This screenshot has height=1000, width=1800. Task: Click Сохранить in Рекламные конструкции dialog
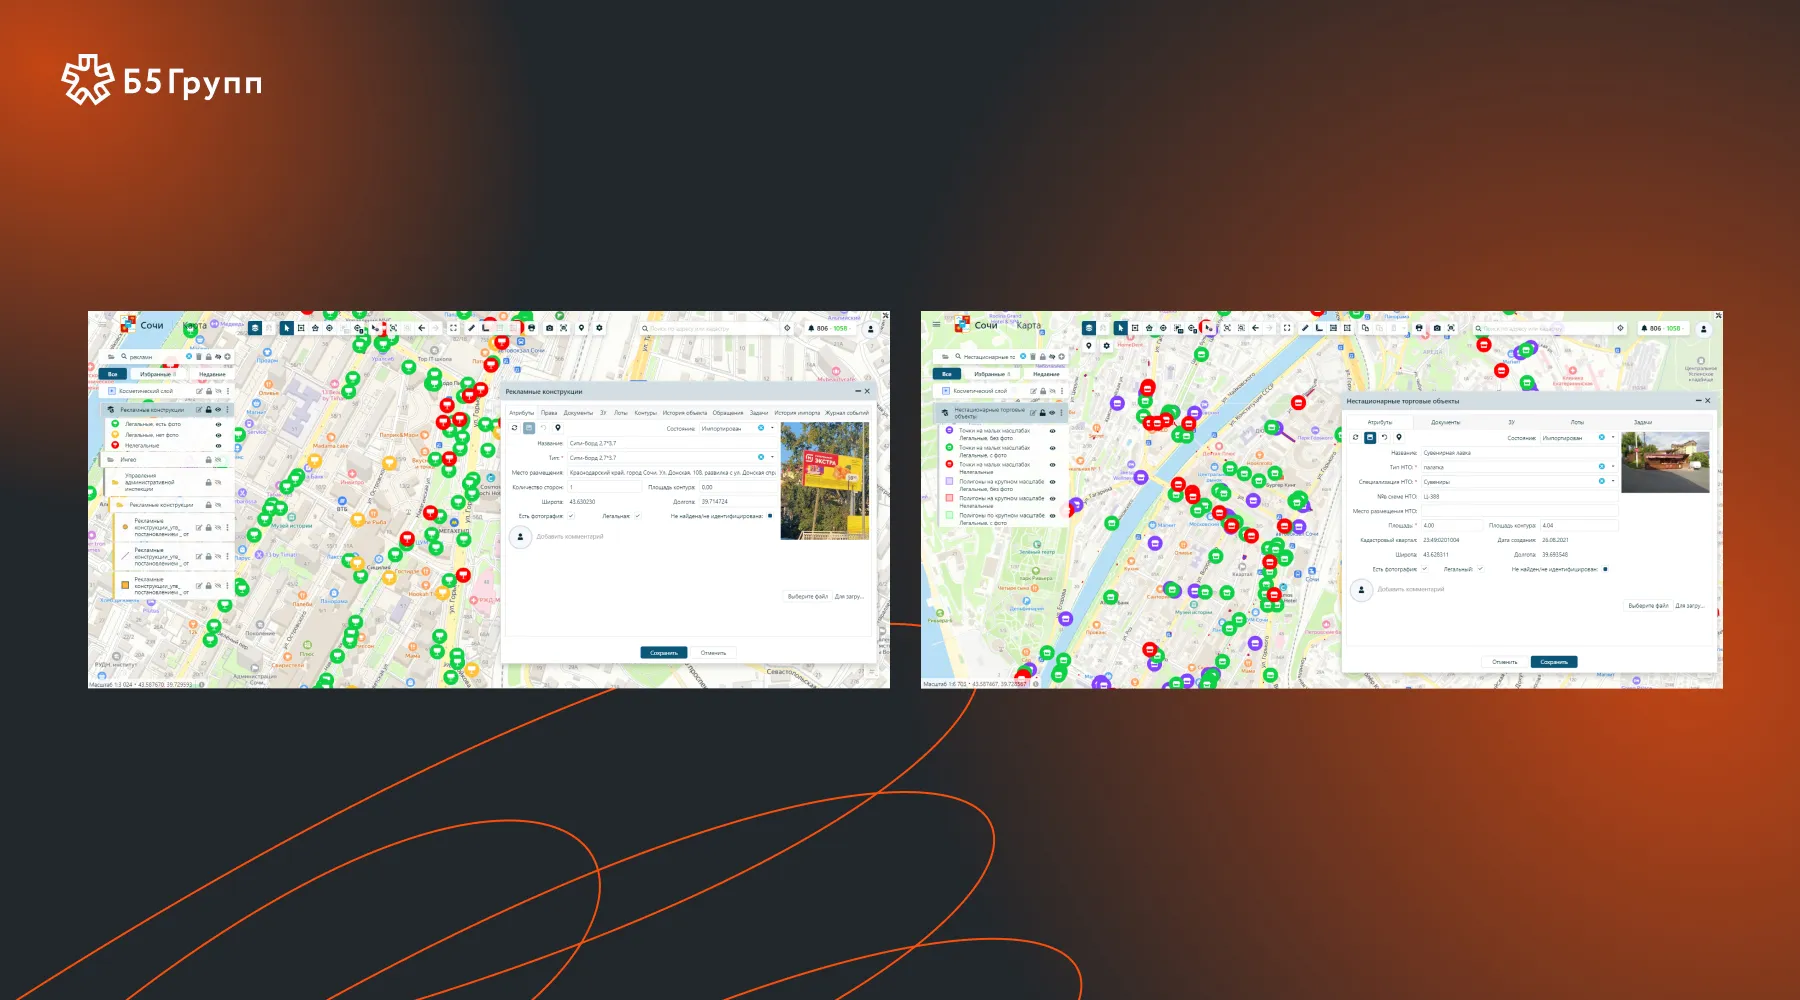pyautogui.click(x=664, y=652)
